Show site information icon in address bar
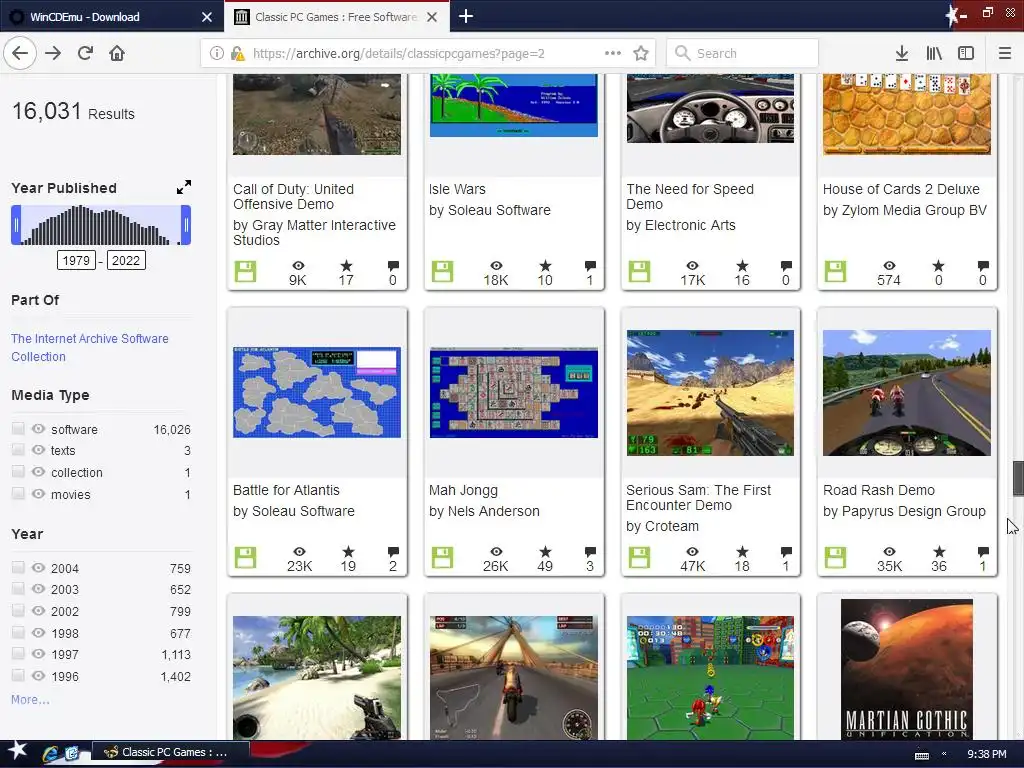Image resolution: width=1024 pixels, height=768 pixels. tap(216, 54)
